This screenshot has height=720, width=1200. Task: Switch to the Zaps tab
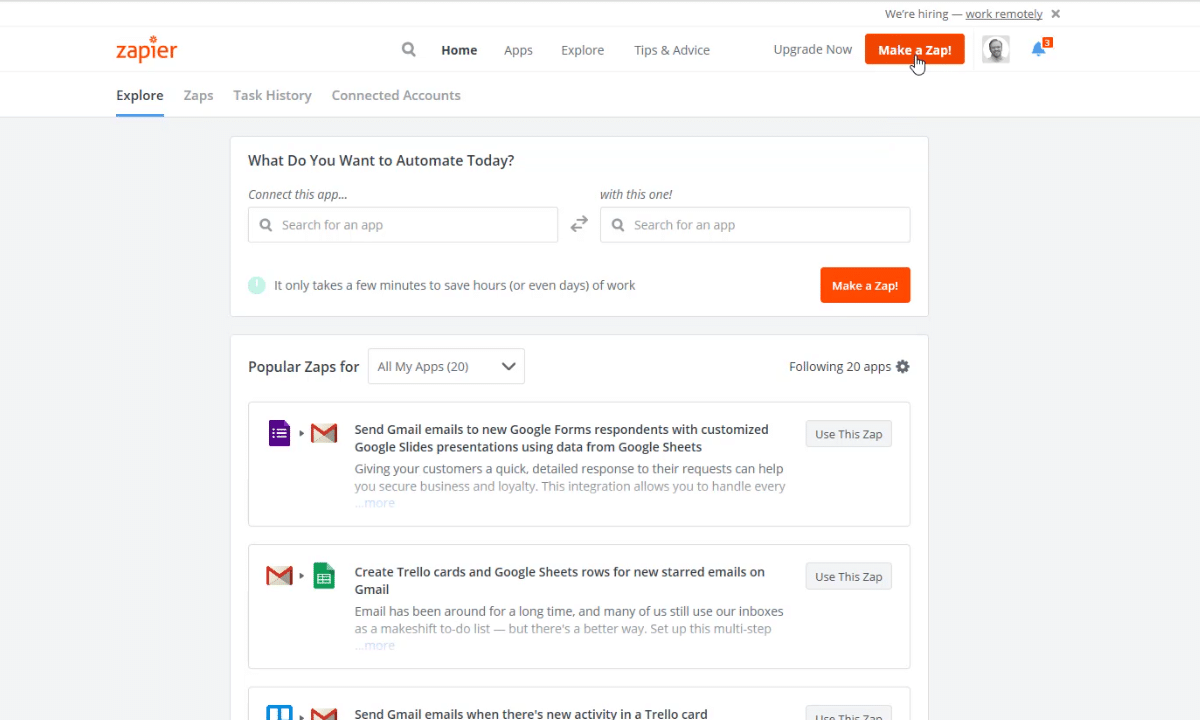tap(198, 95)
